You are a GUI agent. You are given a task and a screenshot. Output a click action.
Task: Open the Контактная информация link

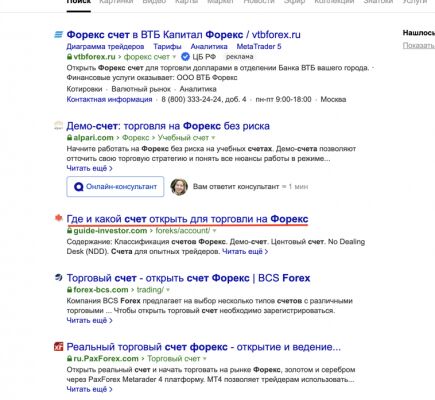109,99
